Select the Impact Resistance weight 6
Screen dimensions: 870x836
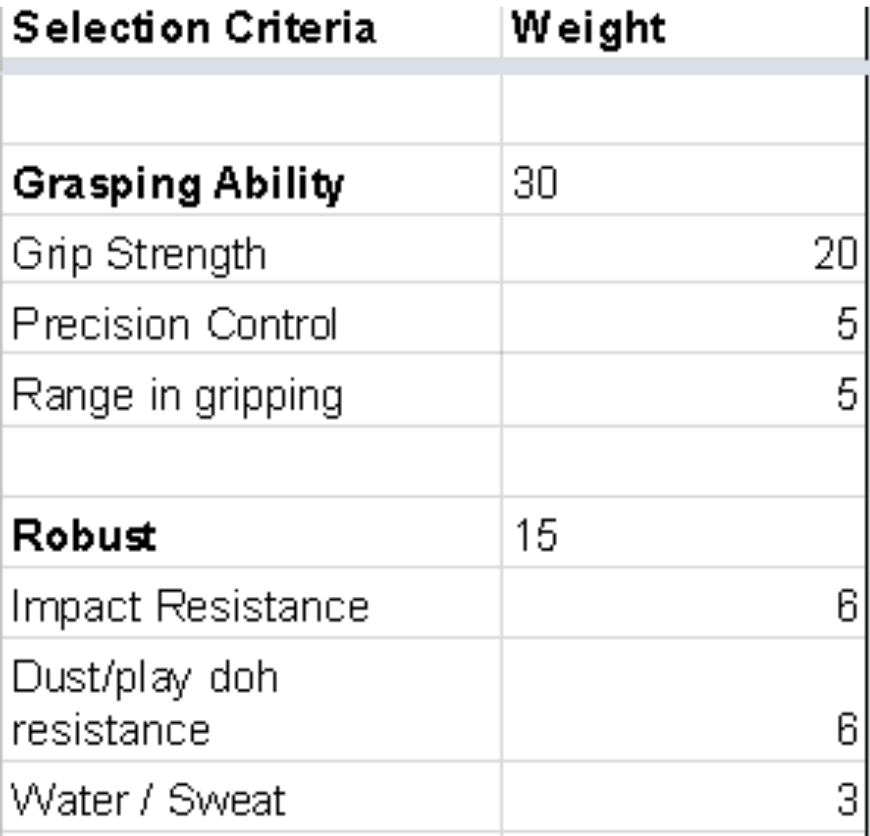click(x=683, y=603)
